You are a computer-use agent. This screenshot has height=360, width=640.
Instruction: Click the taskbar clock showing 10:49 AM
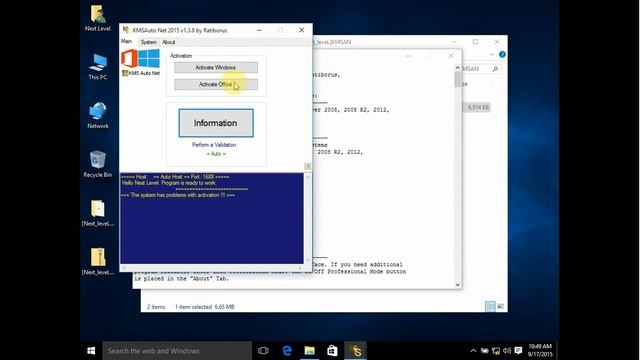[540, 351]
